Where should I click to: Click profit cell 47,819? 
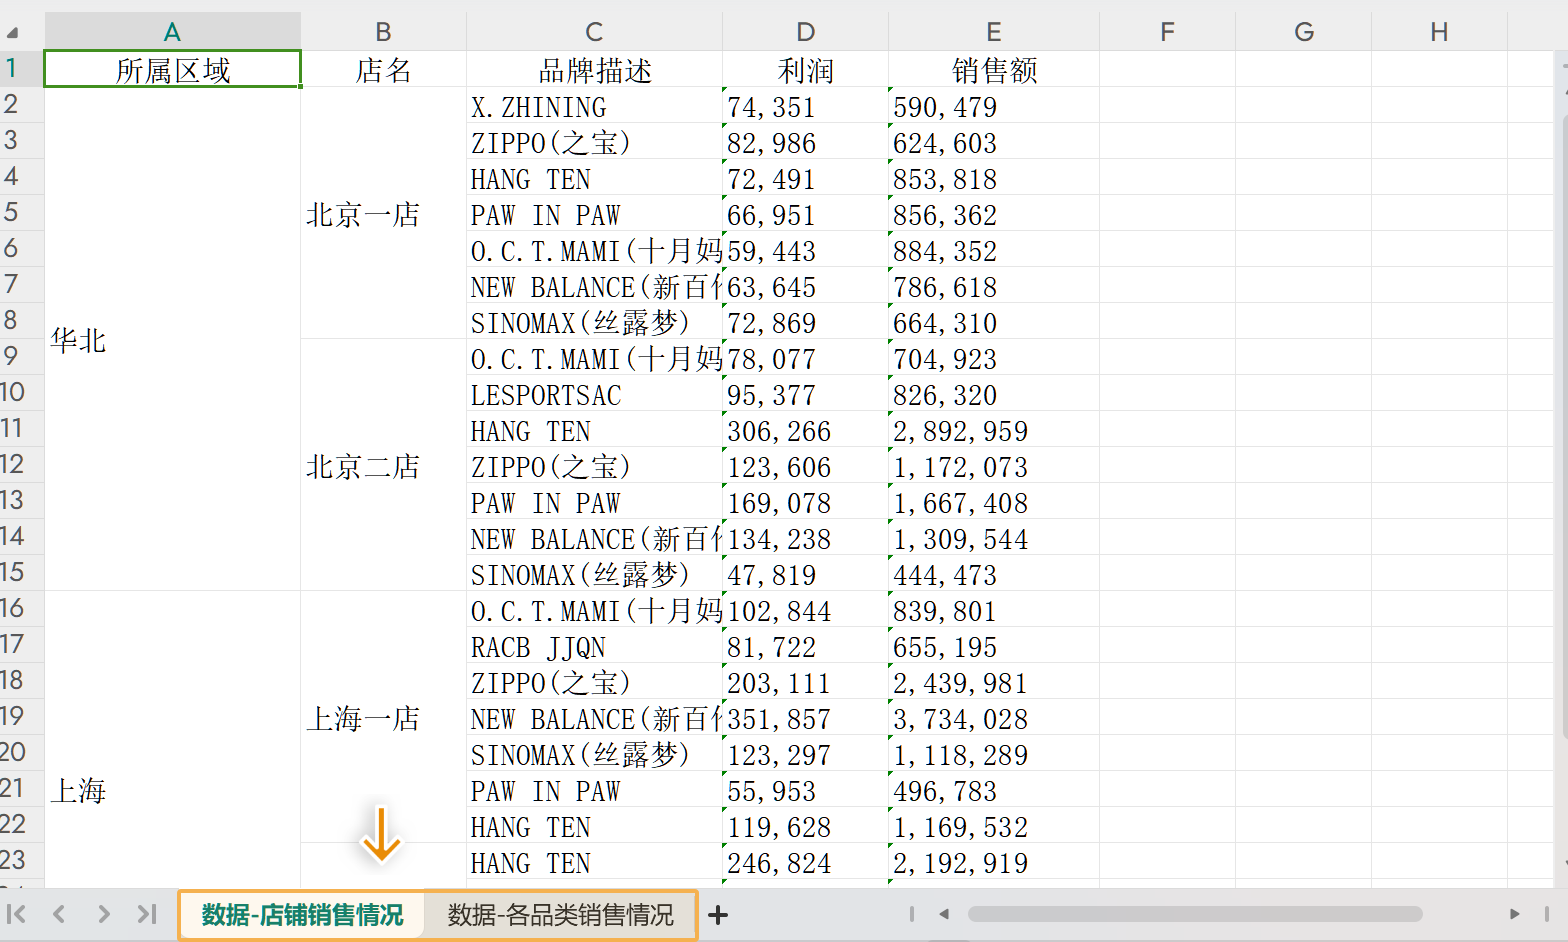pyautogui.click(x=805, y=573)
